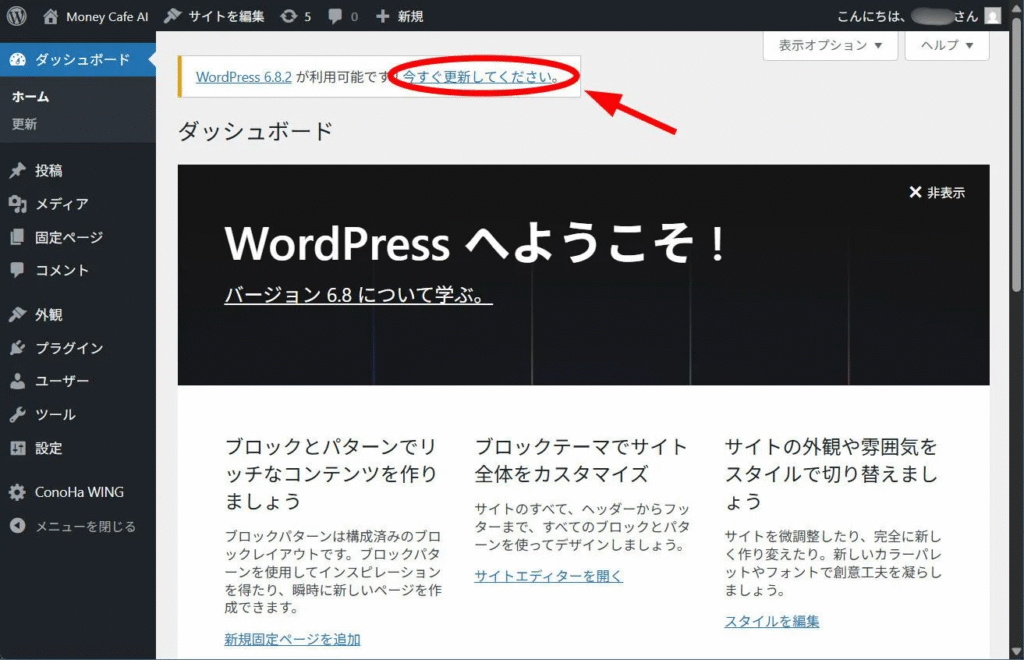Click the collapse menu arrow icon
The height and width of the screenshot is (660, 1024).
point(18,526)
